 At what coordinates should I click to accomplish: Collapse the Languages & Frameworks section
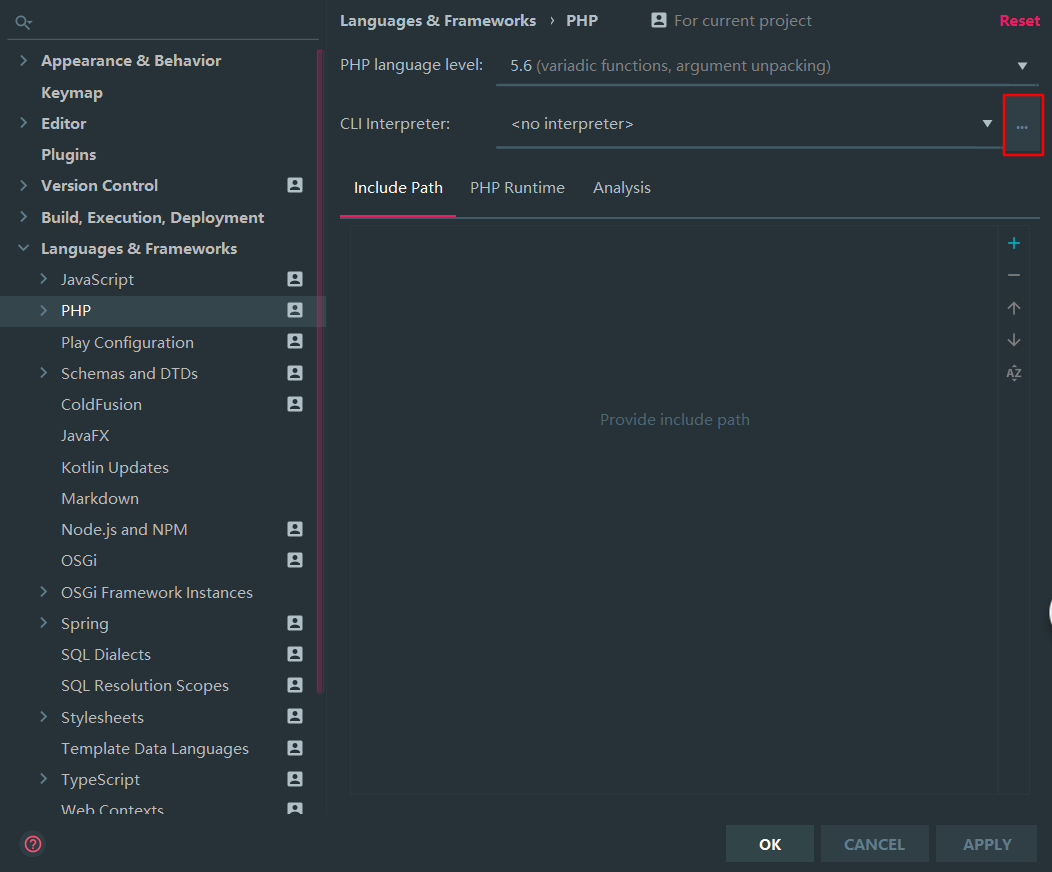[22, 248]
